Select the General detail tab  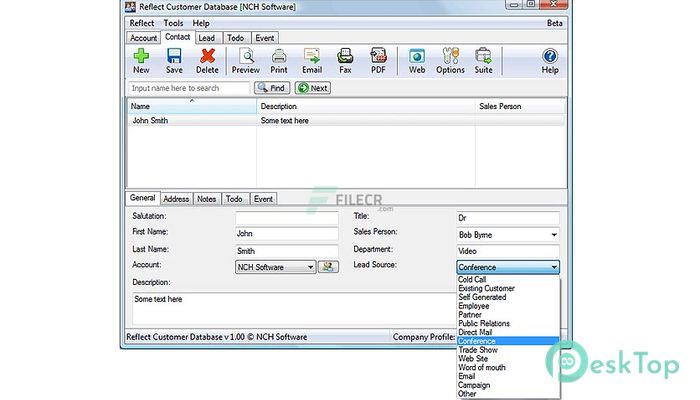pos(142,198)
